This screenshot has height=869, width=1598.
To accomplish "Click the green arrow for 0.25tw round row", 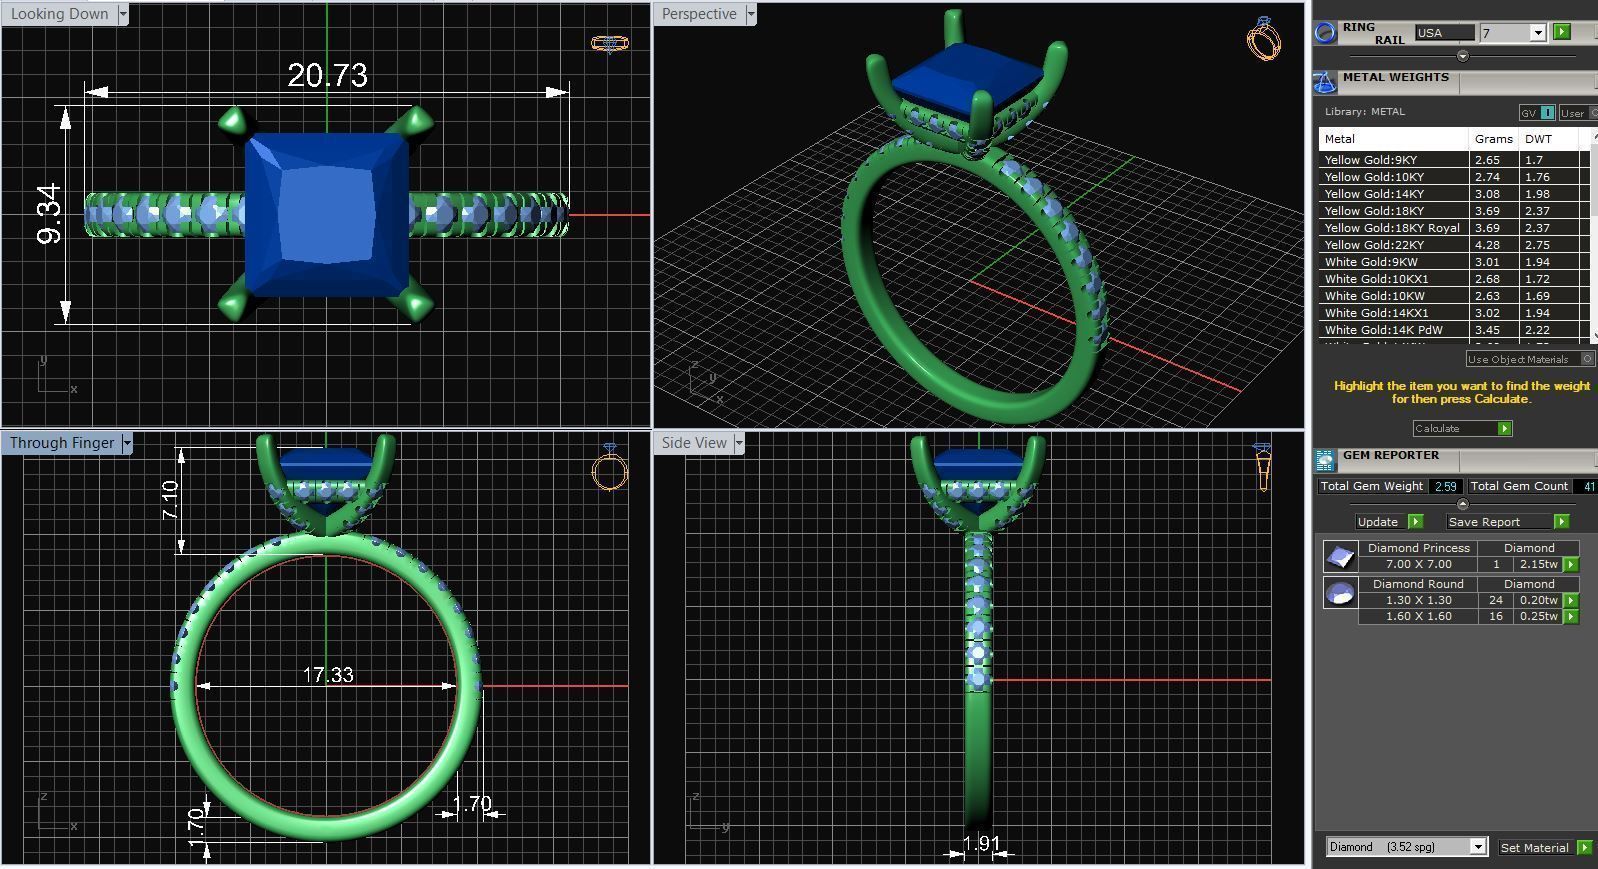I will point(1571,616).
